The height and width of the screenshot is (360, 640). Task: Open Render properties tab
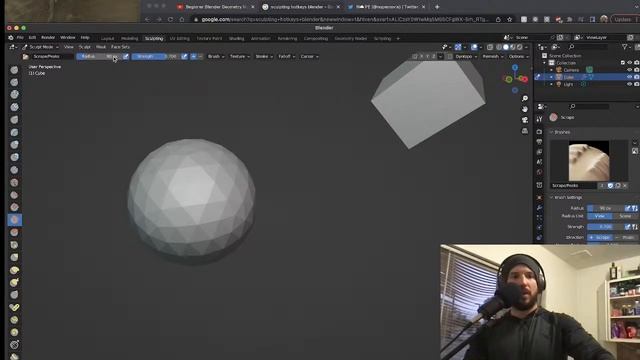(539, 132)
